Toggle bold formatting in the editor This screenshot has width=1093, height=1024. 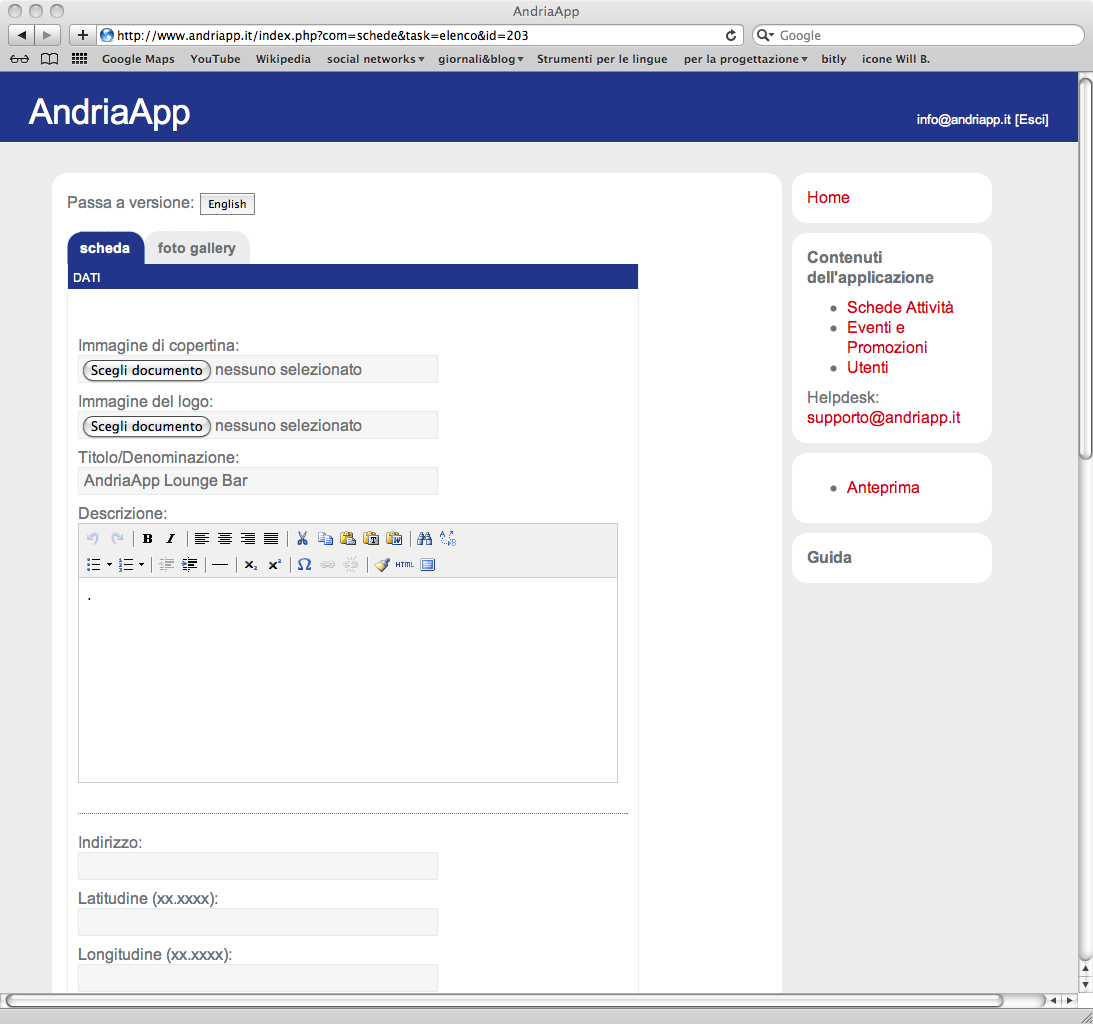click(148, 538)
